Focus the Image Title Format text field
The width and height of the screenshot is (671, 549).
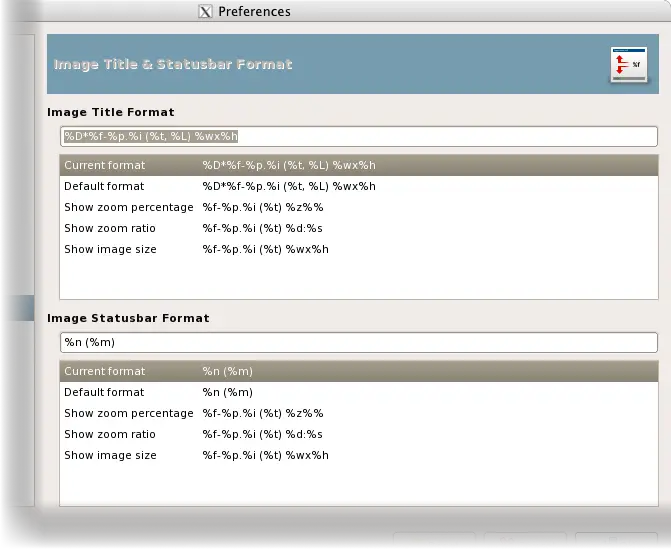coord(358,137)
